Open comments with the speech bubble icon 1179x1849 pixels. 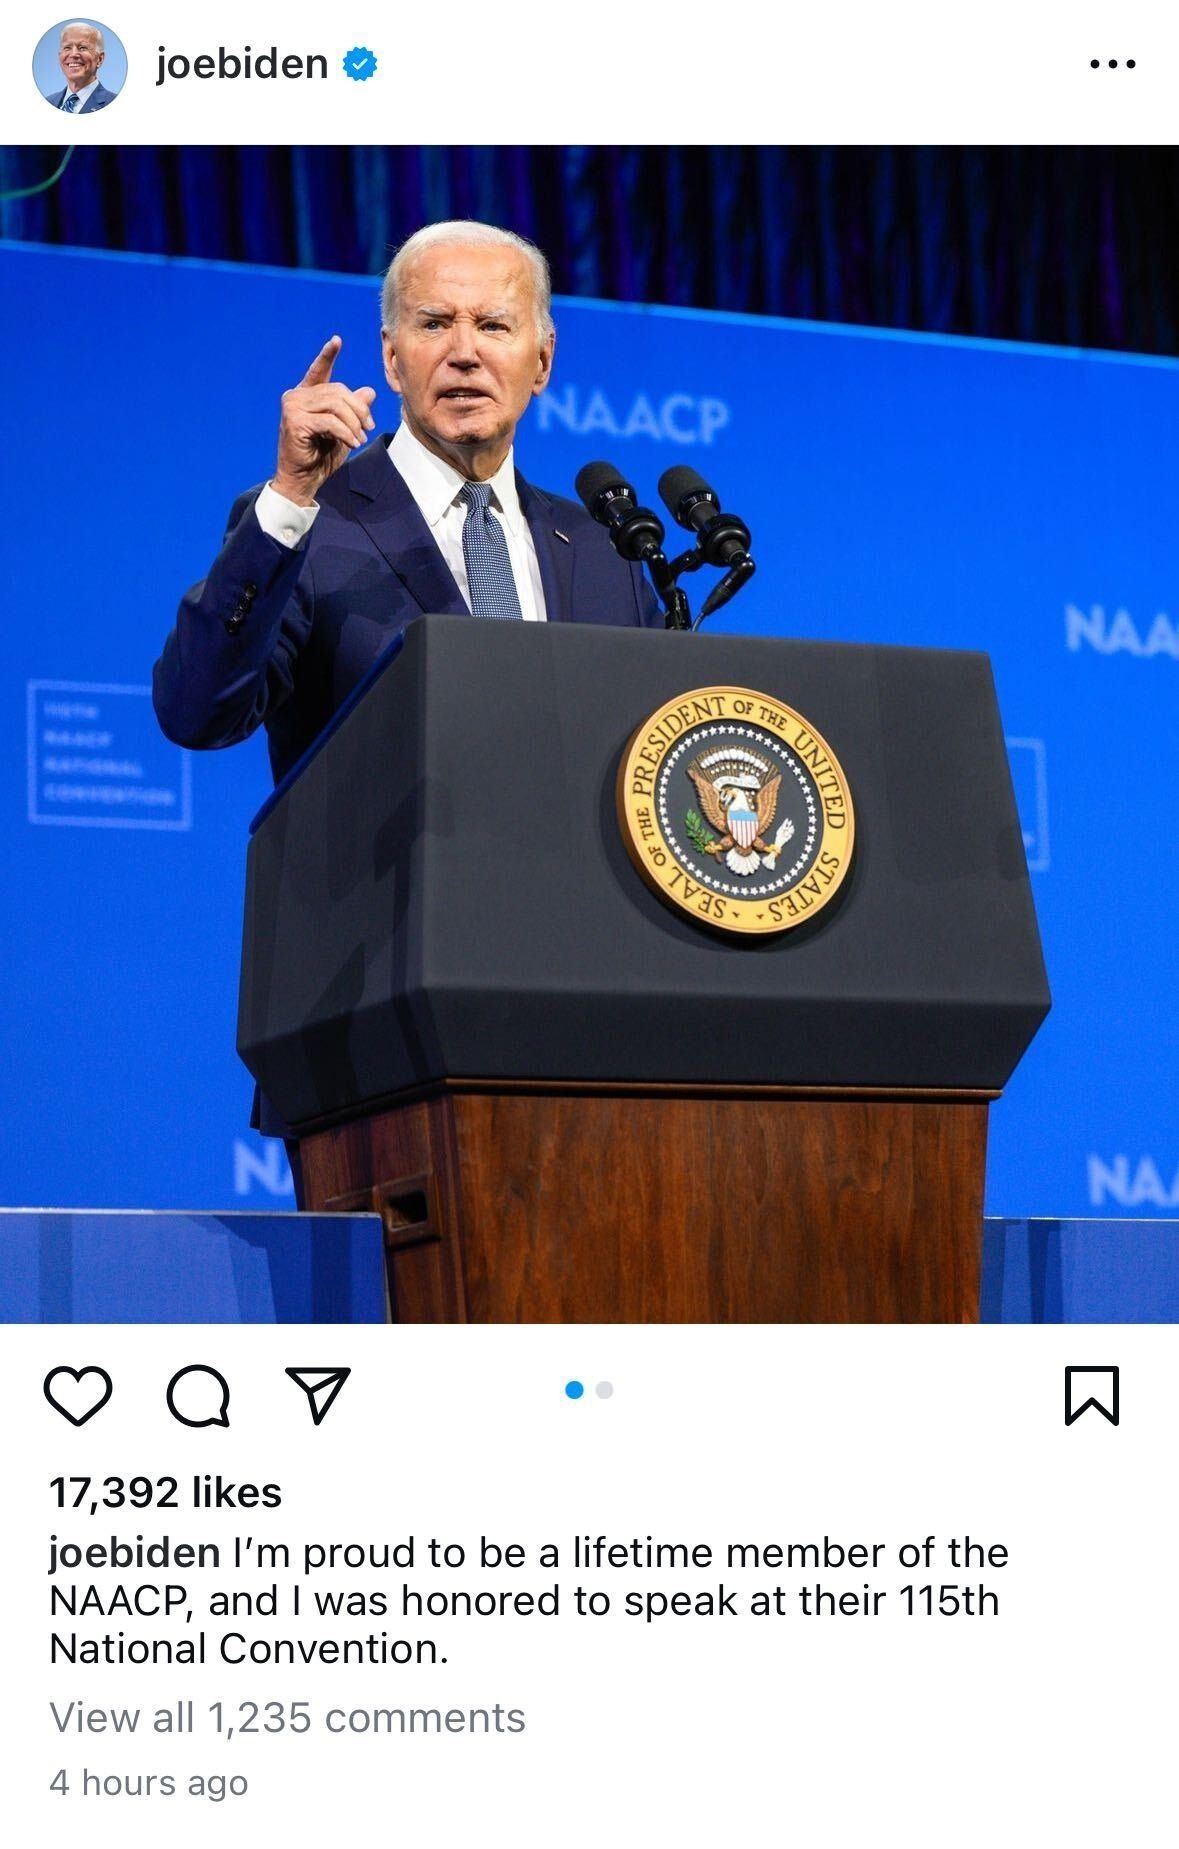tap(198, 1395)
